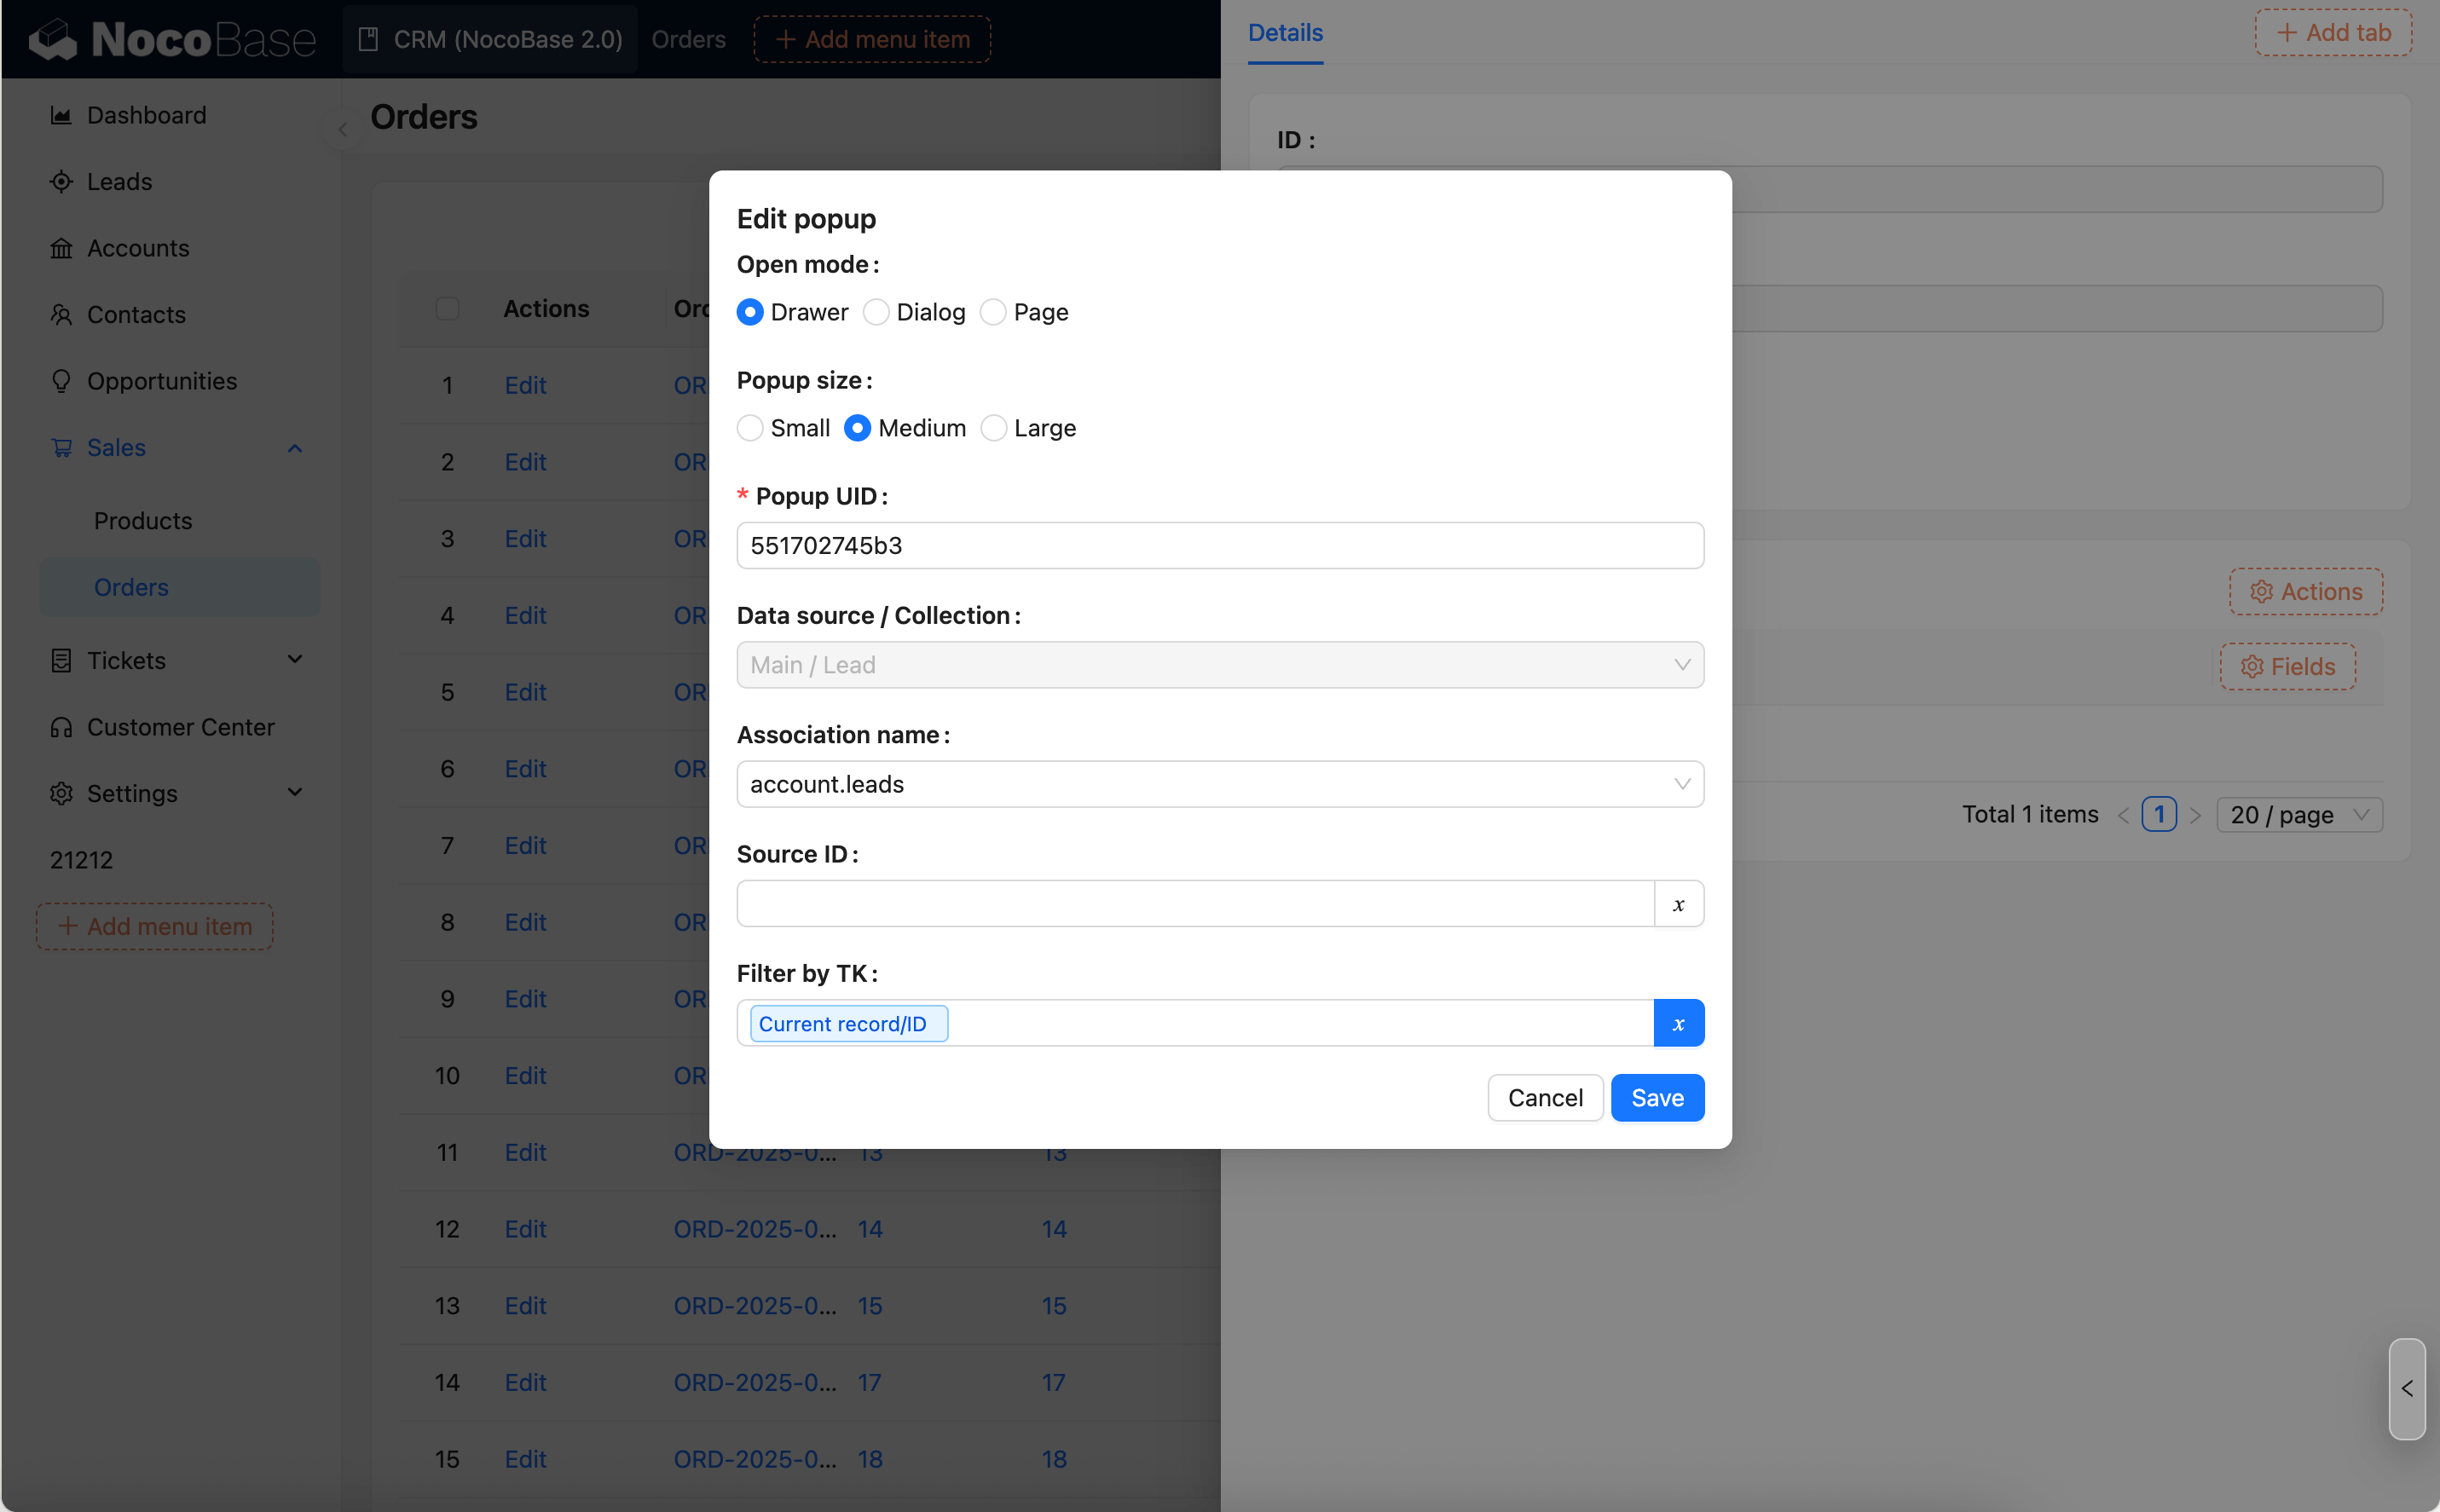The image size is (2440, 1512).
Task: Select the Leads sidebar item
Action: coord(118,181)
